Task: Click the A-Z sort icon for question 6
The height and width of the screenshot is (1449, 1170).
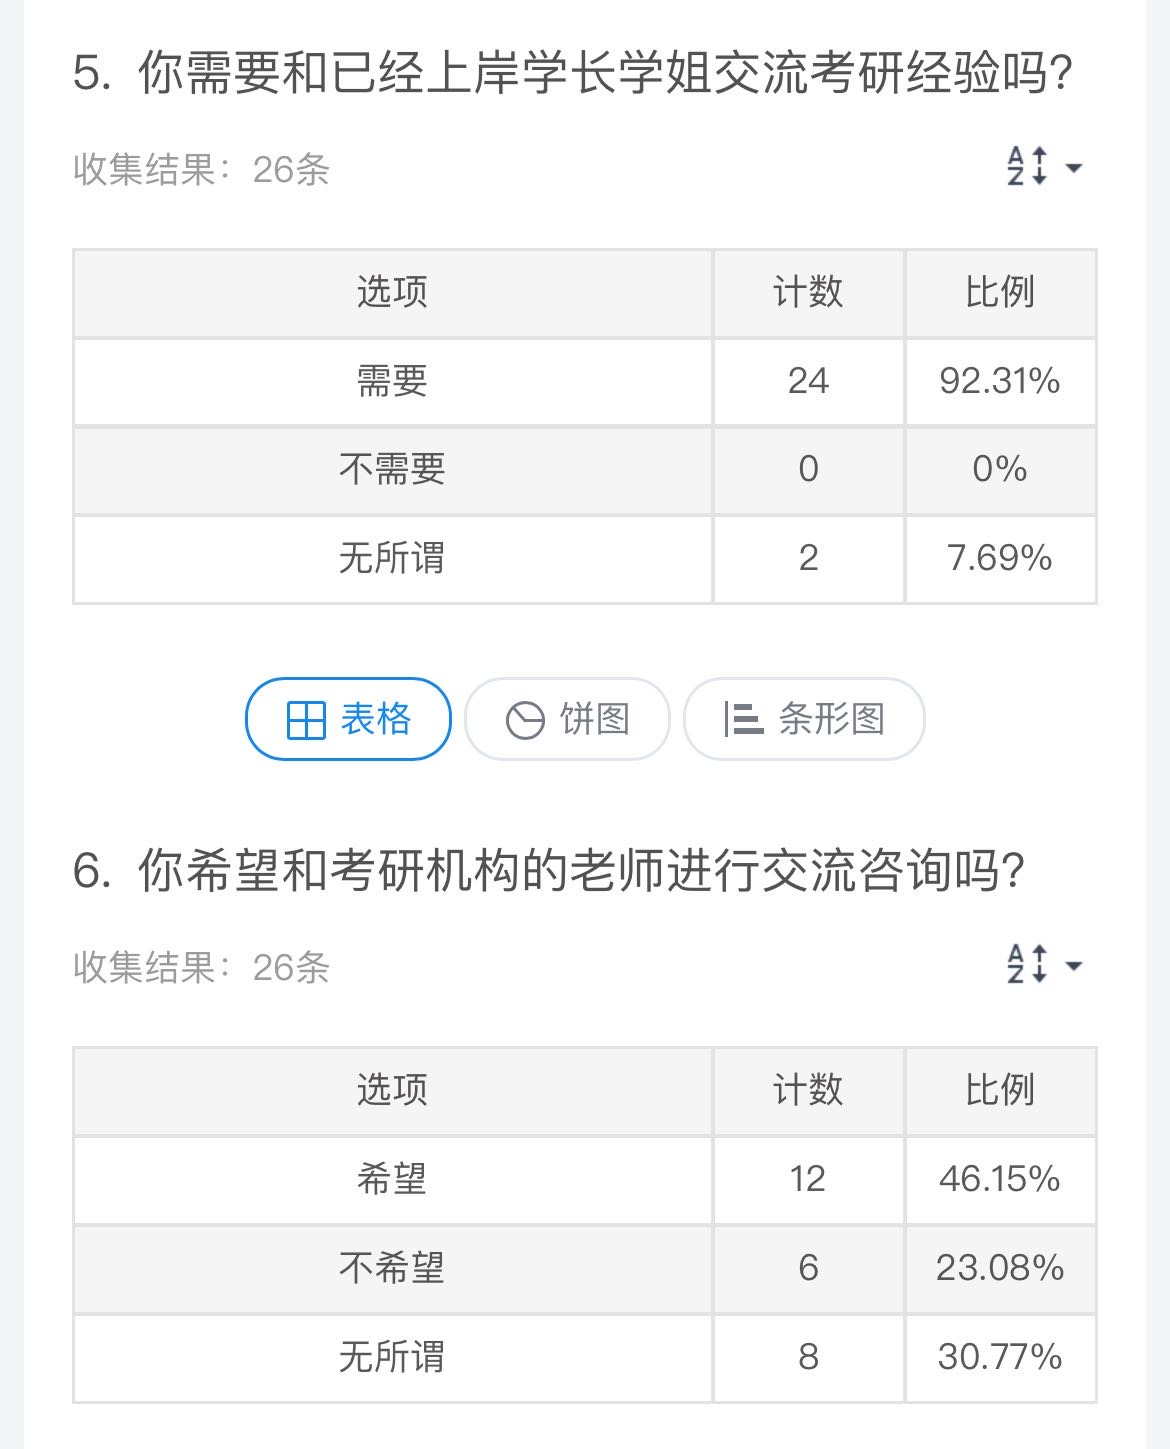Action: [1027, 964]
